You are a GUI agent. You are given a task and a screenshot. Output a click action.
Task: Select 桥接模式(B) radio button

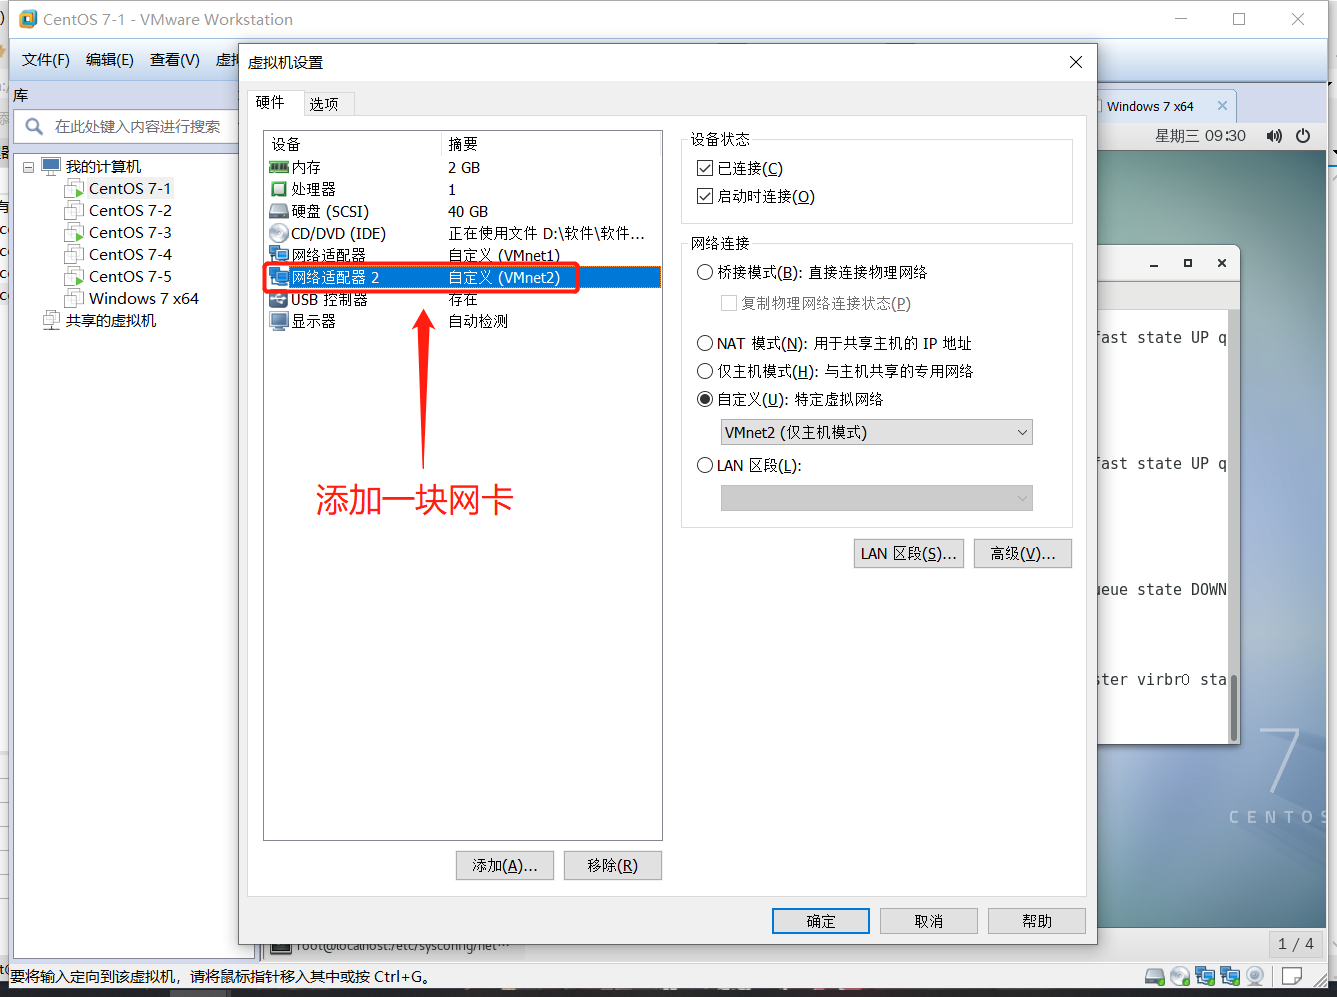pos(705,272)
